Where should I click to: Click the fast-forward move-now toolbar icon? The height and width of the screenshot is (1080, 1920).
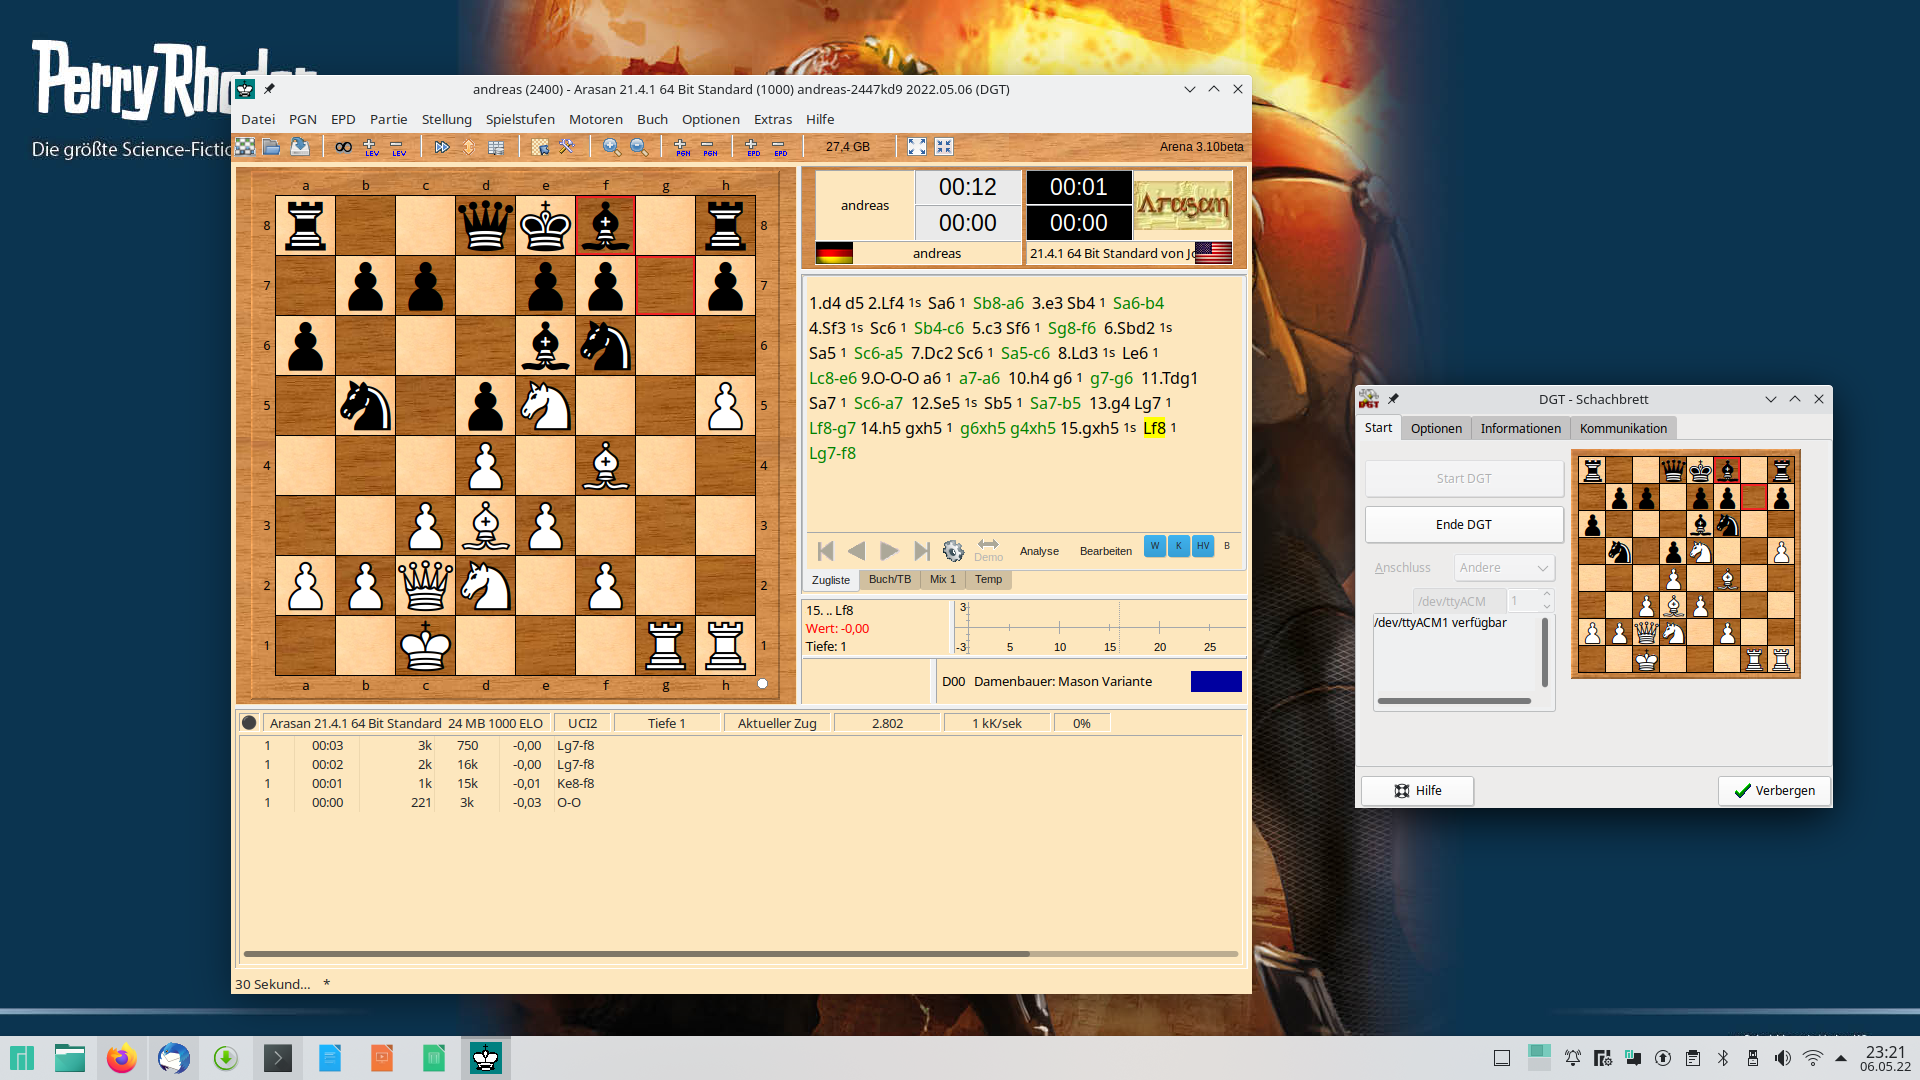[x=442, y=147]
